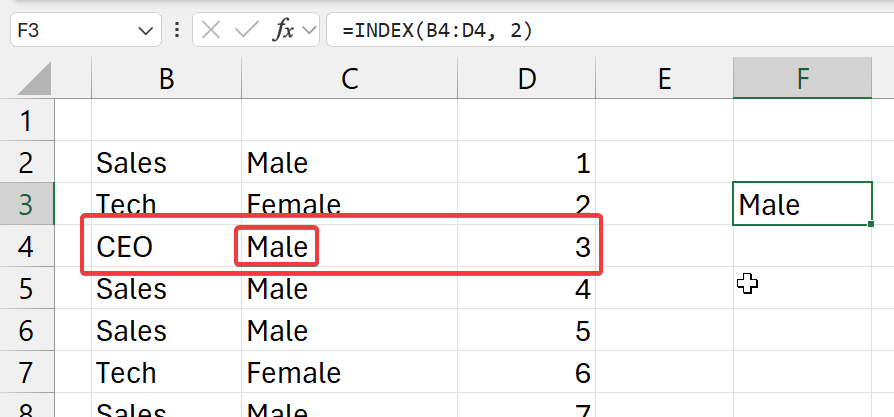Click the Cancel (X) formula icon

click(211, 30)
